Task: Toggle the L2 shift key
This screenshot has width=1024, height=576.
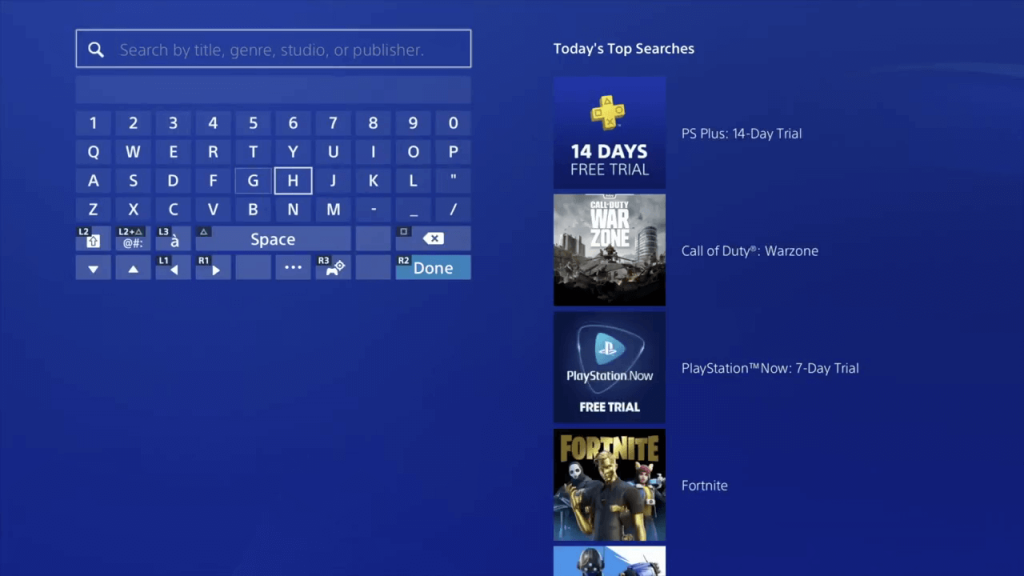Action: [x=93, y=238]
